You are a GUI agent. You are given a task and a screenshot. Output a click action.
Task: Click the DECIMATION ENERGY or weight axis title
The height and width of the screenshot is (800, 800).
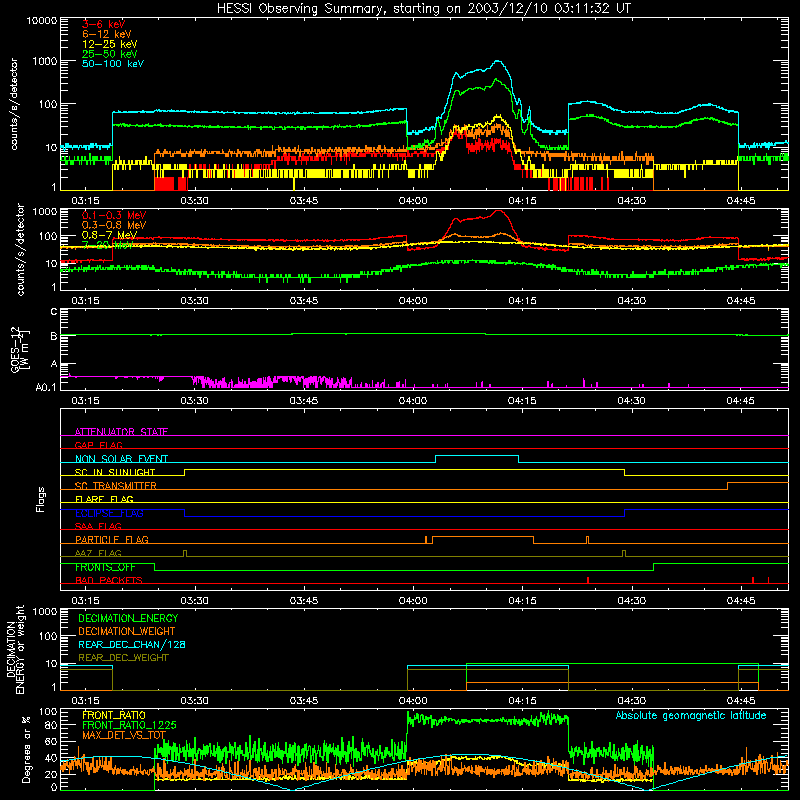tap(15, 649)
